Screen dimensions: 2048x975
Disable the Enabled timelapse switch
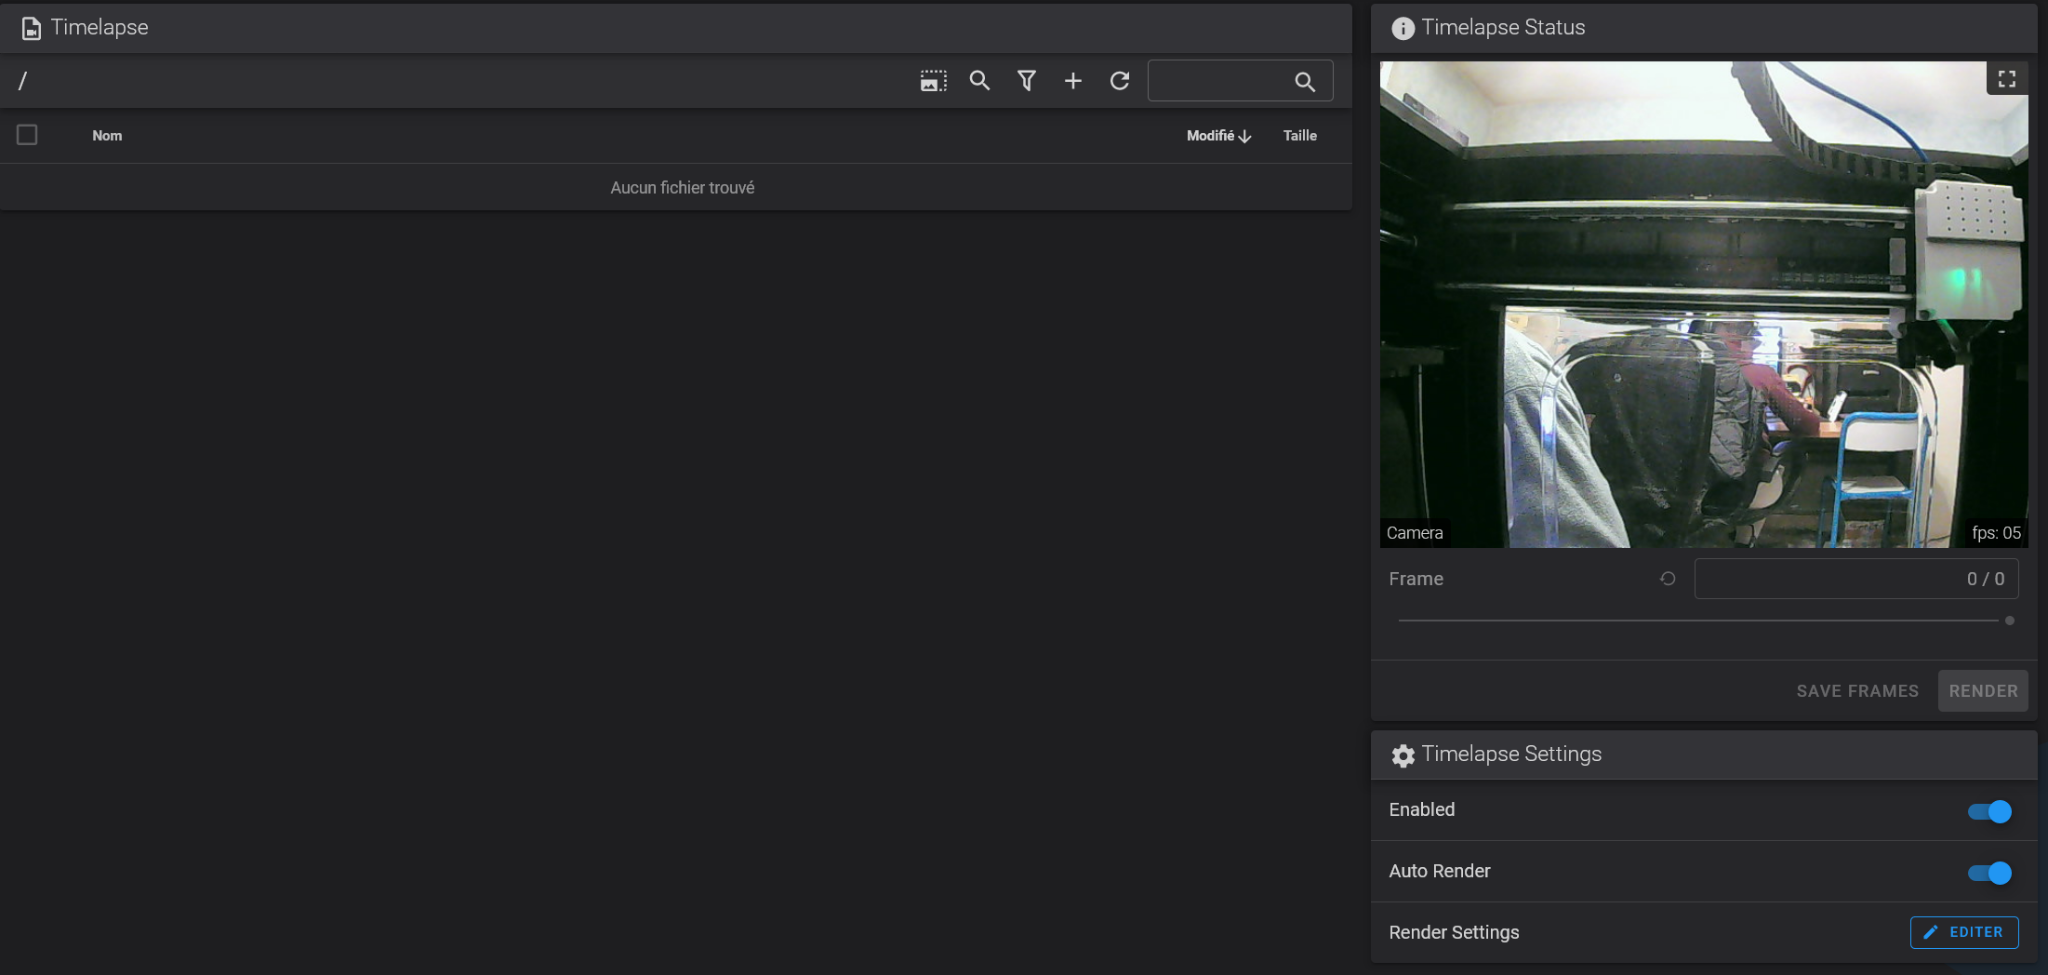(x=1989, y=812)
